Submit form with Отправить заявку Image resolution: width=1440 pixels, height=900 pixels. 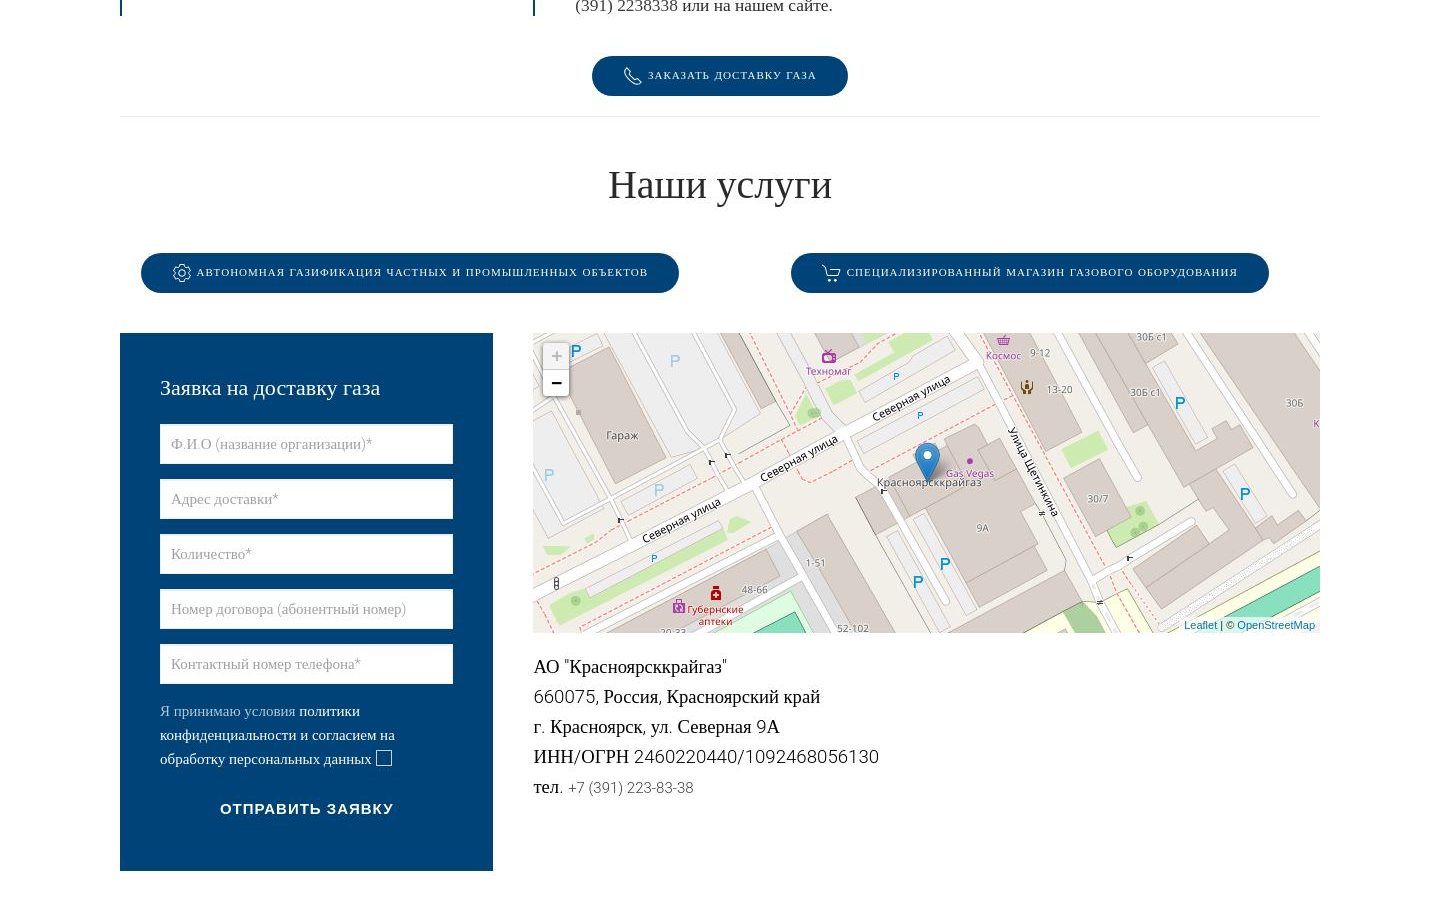[x=306, y=809]
